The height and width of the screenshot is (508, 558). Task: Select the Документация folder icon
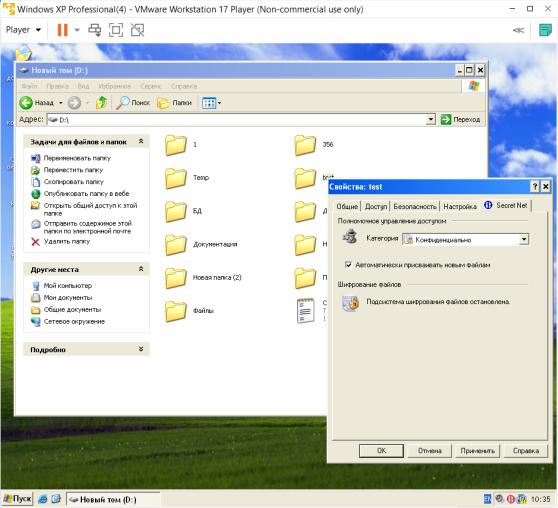coord(176,245)
